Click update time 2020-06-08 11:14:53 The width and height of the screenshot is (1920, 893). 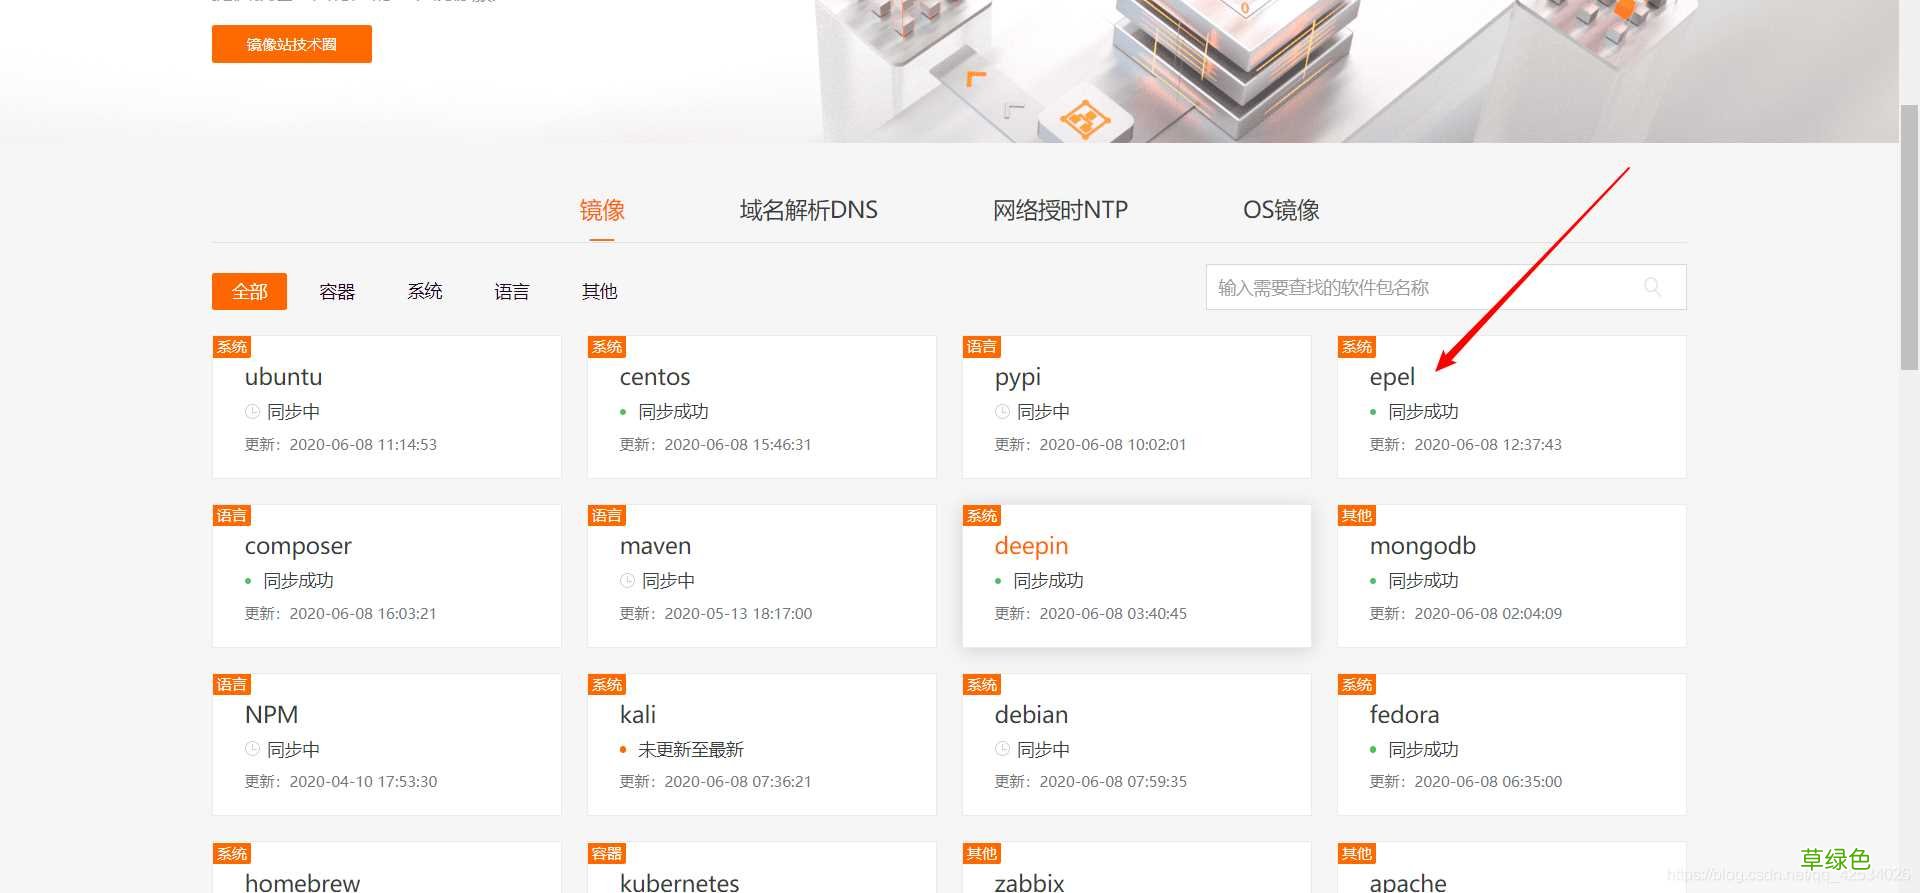pyautogui.click(x=363, y=445)
